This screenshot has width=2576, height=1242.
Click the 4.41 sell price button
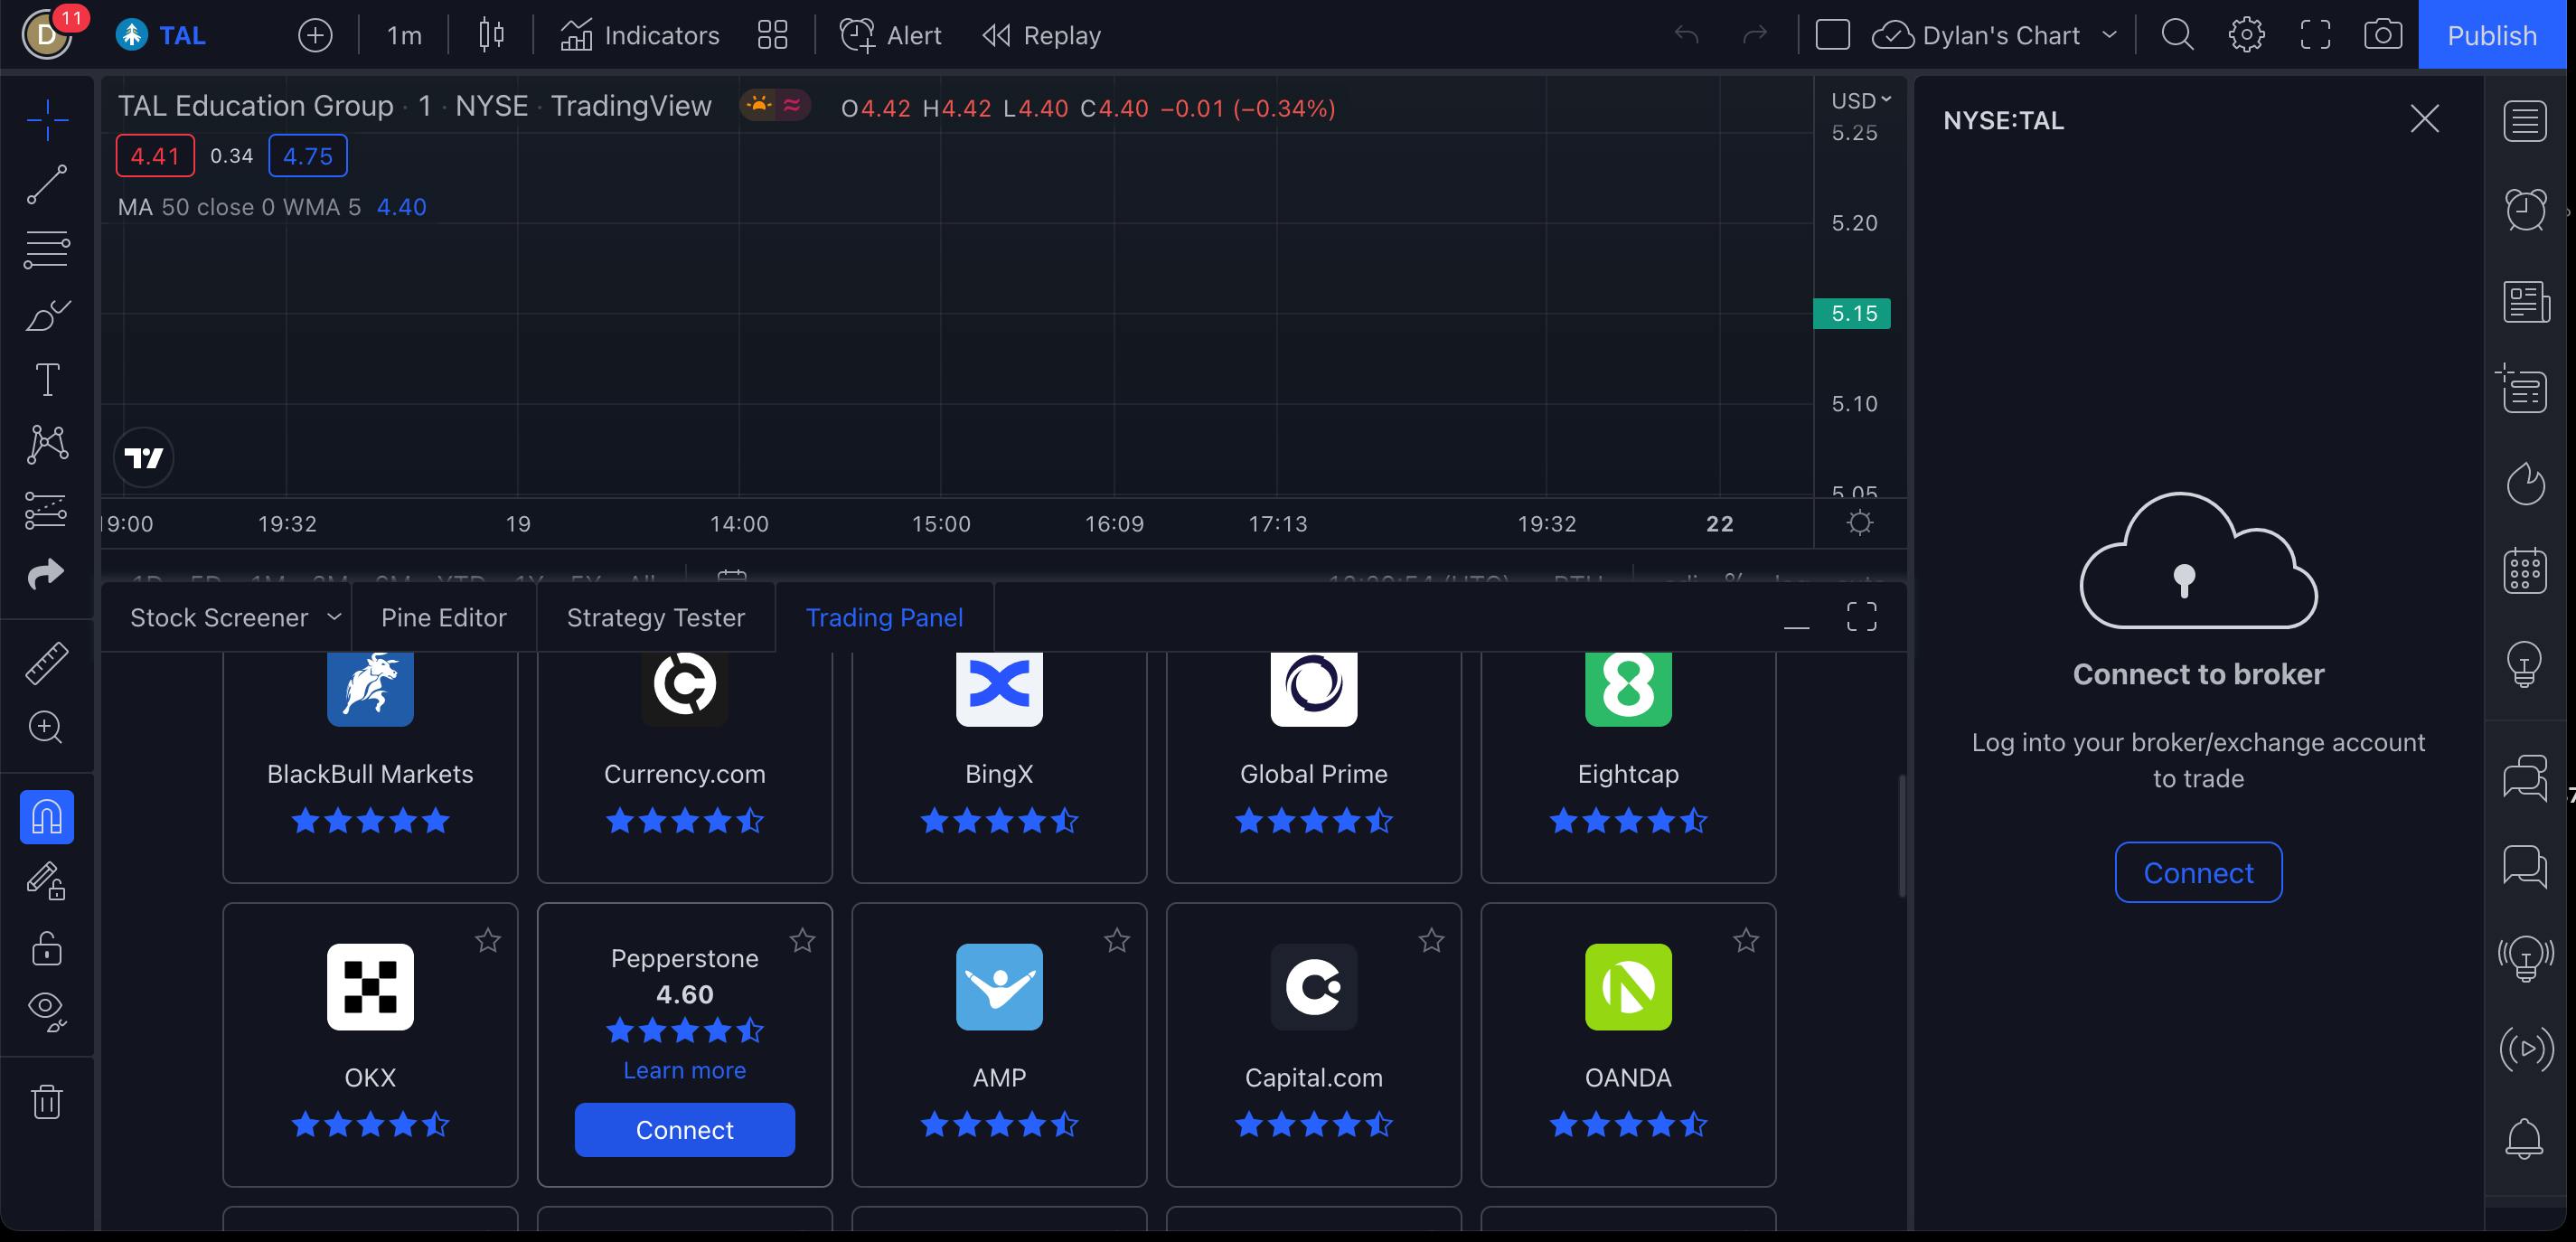(155, 156)
